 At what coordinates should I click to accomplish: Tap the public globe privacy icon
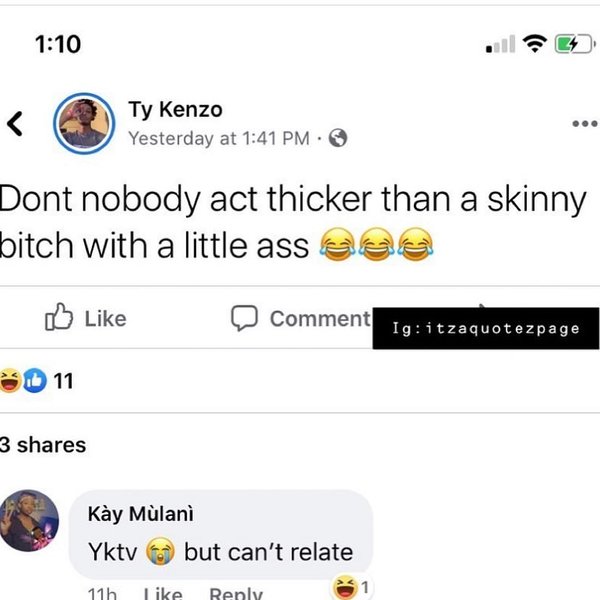pyautogui.click(x=338, y=139)
